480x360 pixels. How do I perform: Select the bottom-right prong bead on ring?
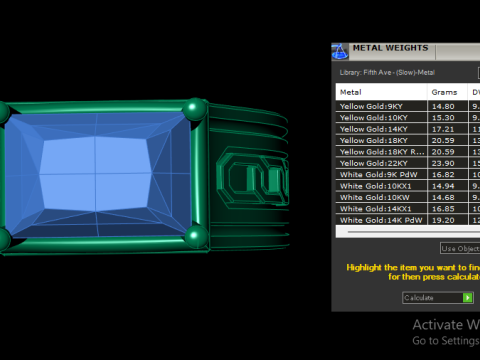coord(196,236)
